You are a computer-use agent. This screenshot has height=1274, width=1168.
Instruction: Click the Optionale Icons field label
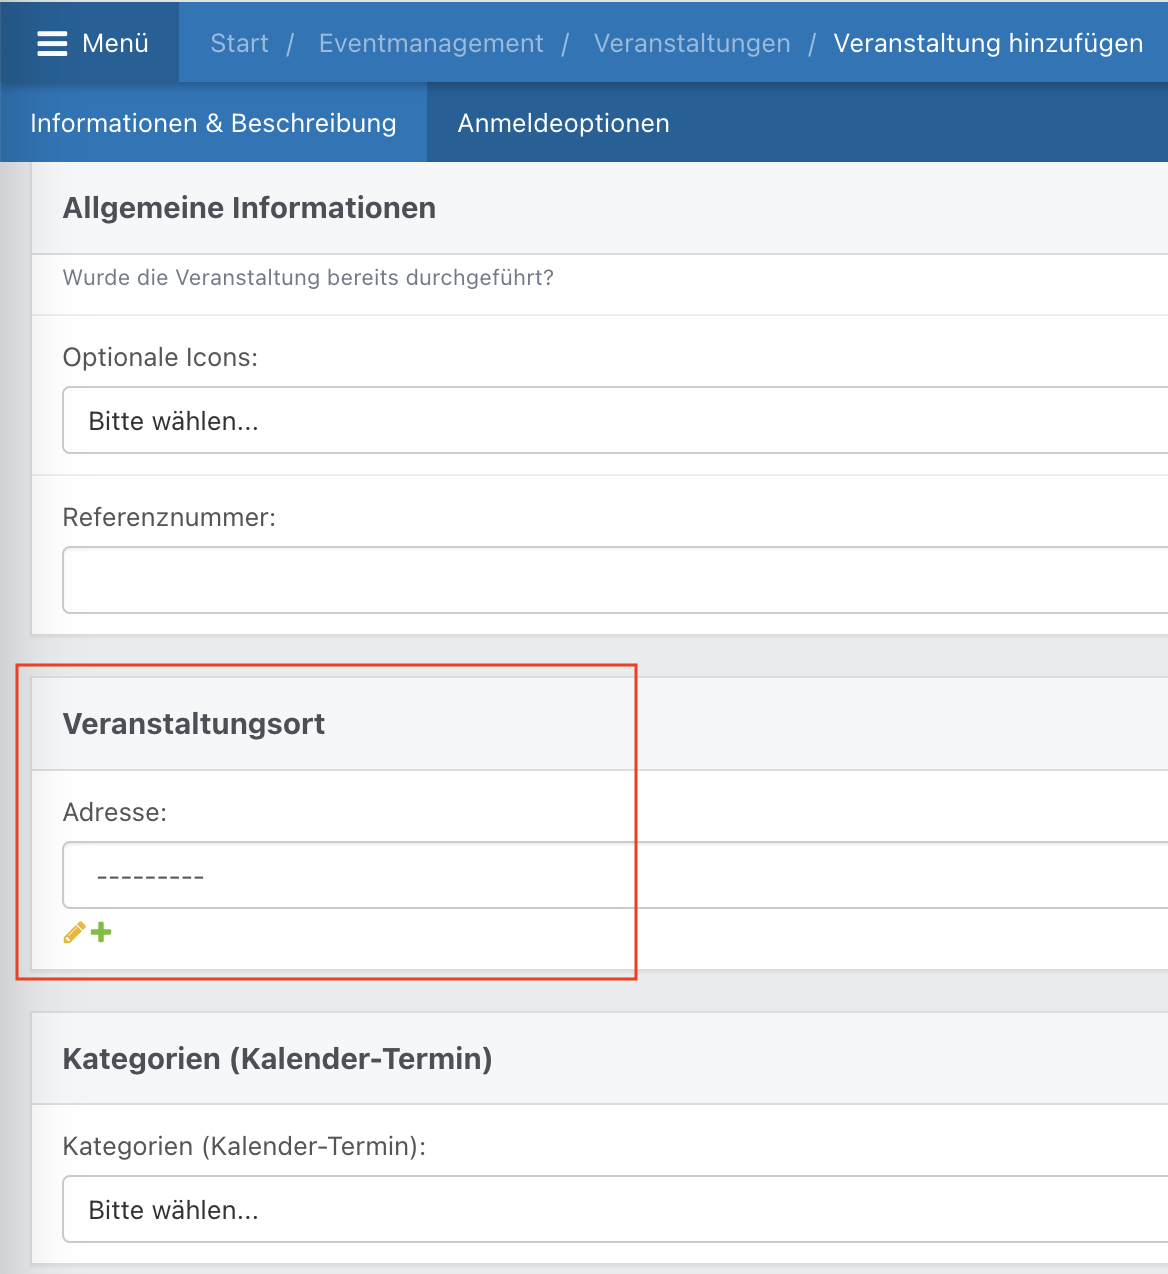point(160,357)
